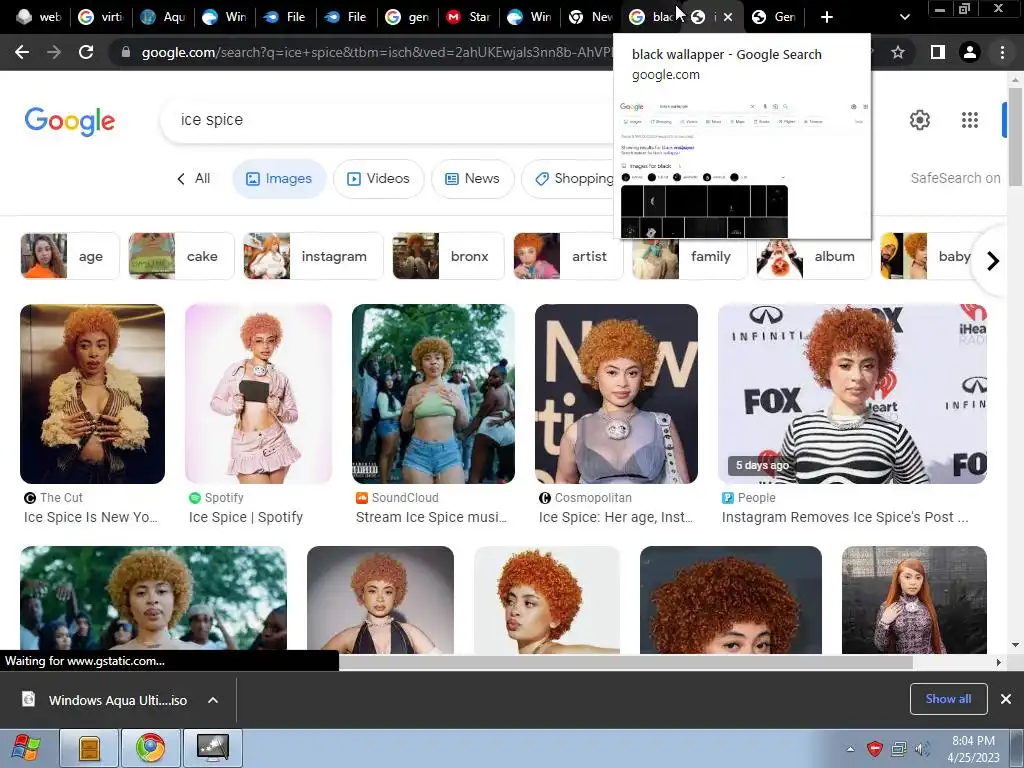The height and width of the screenshot is (768, 1024).
Task: Open the Chrome side panel icon
Action: [x=937, y=52]
